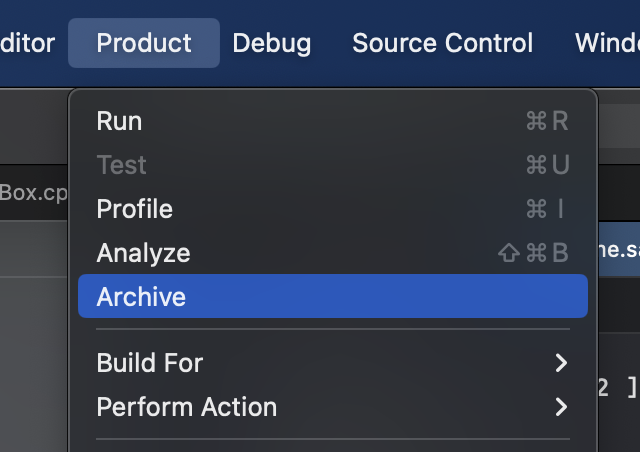Image resolution: width=640 pixels, height=452 pixels.
Task: Click the ⇧⌘B shortcut label beside Analyze
Action: tap(533, 253)
